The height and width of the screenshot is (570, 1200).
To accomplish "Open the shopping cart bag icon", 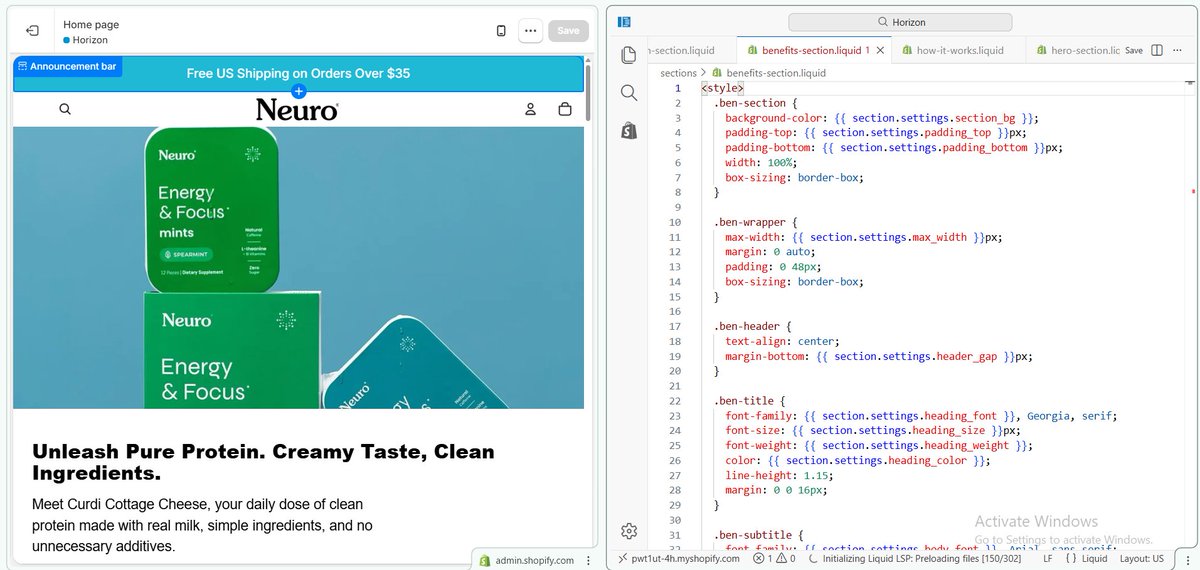I will 565,109.
